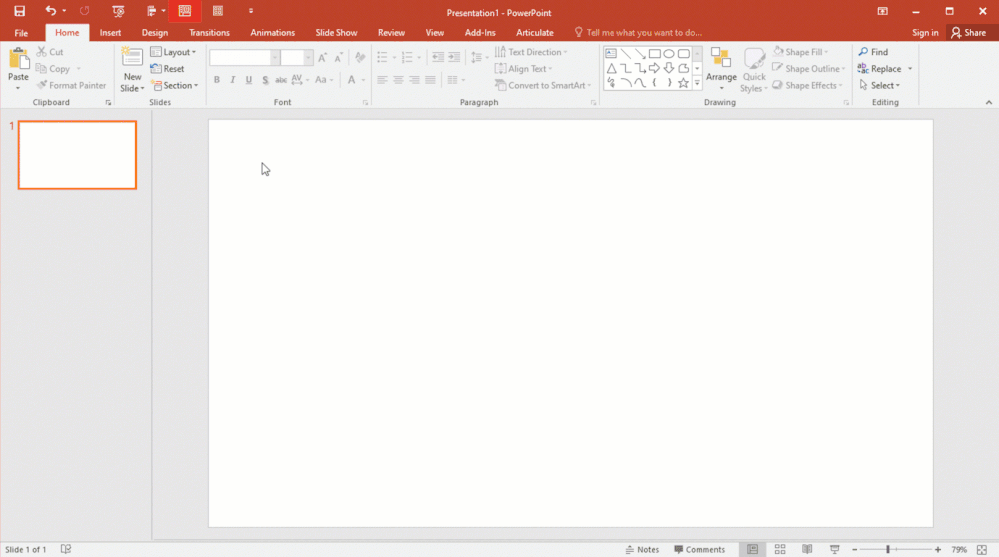Click the Fit slide to window icon

(981, 549)
